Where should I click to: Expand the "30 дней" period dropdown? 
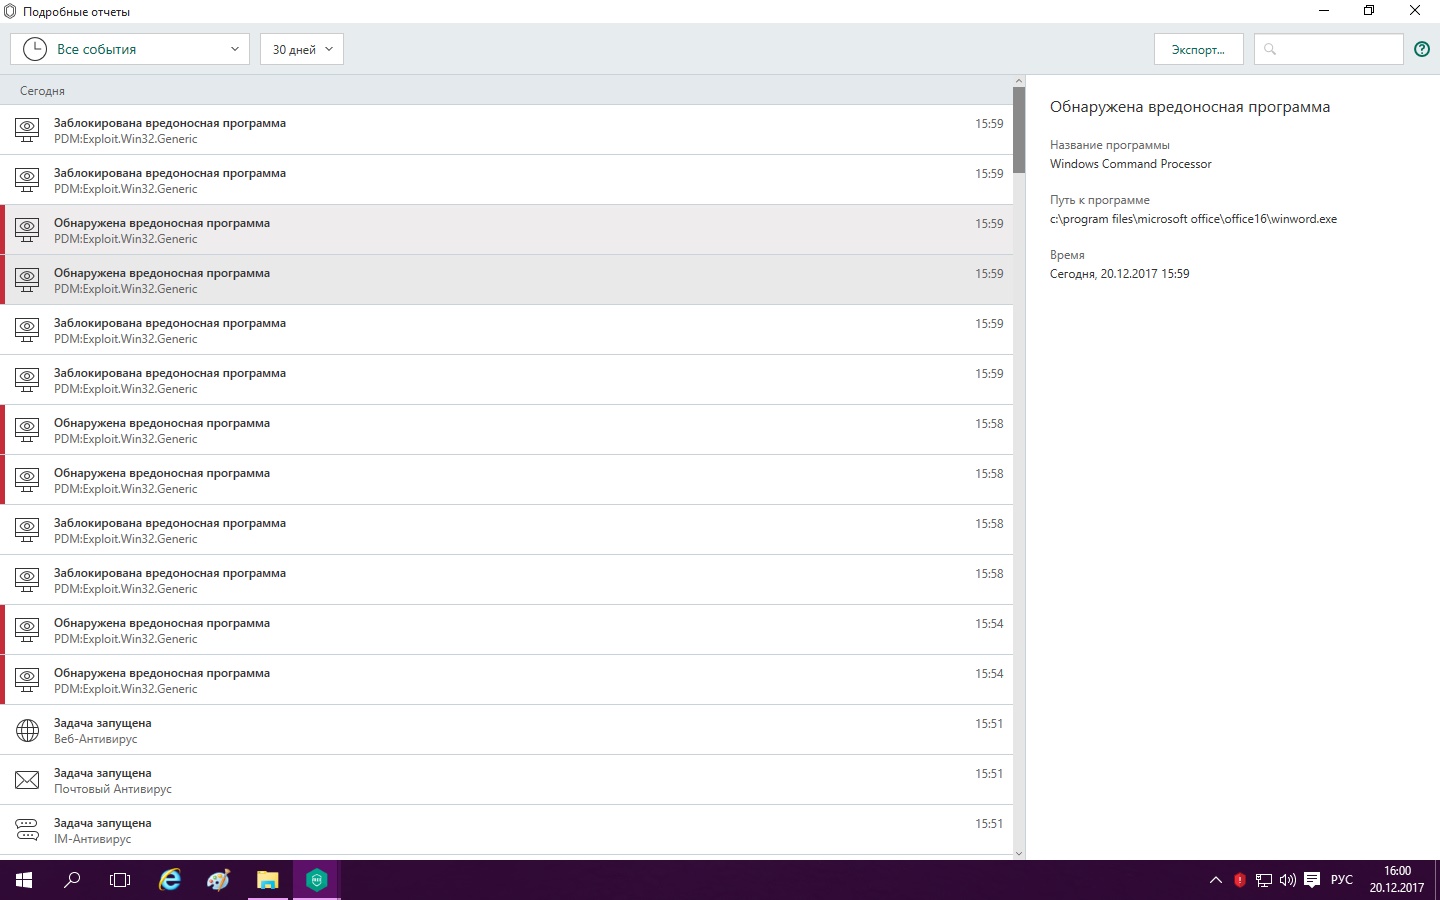tap(302, 49)
